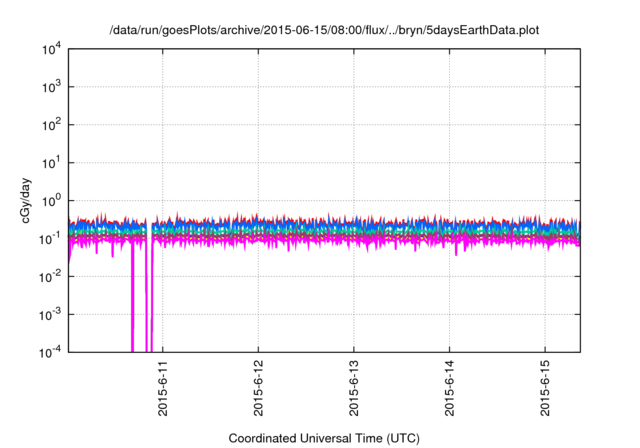
Task: Click the first magenta dropout spike before 2015-6-11
Action: (132, 297)
